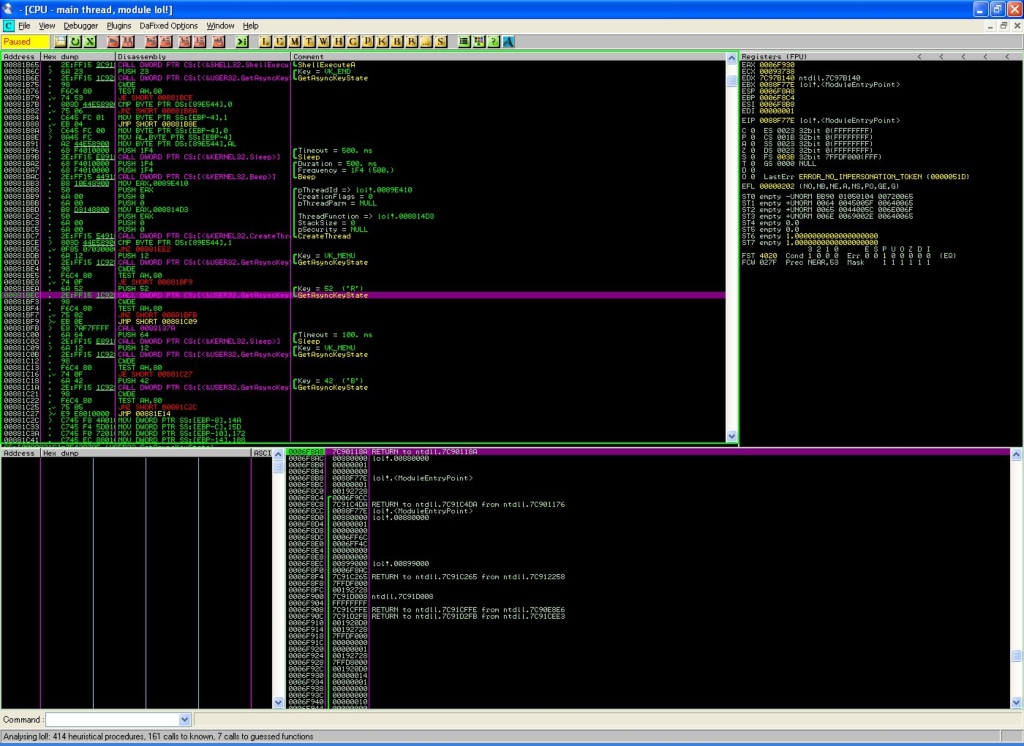Click the 'ShellExecuteA' comment line

pos(327,65)
